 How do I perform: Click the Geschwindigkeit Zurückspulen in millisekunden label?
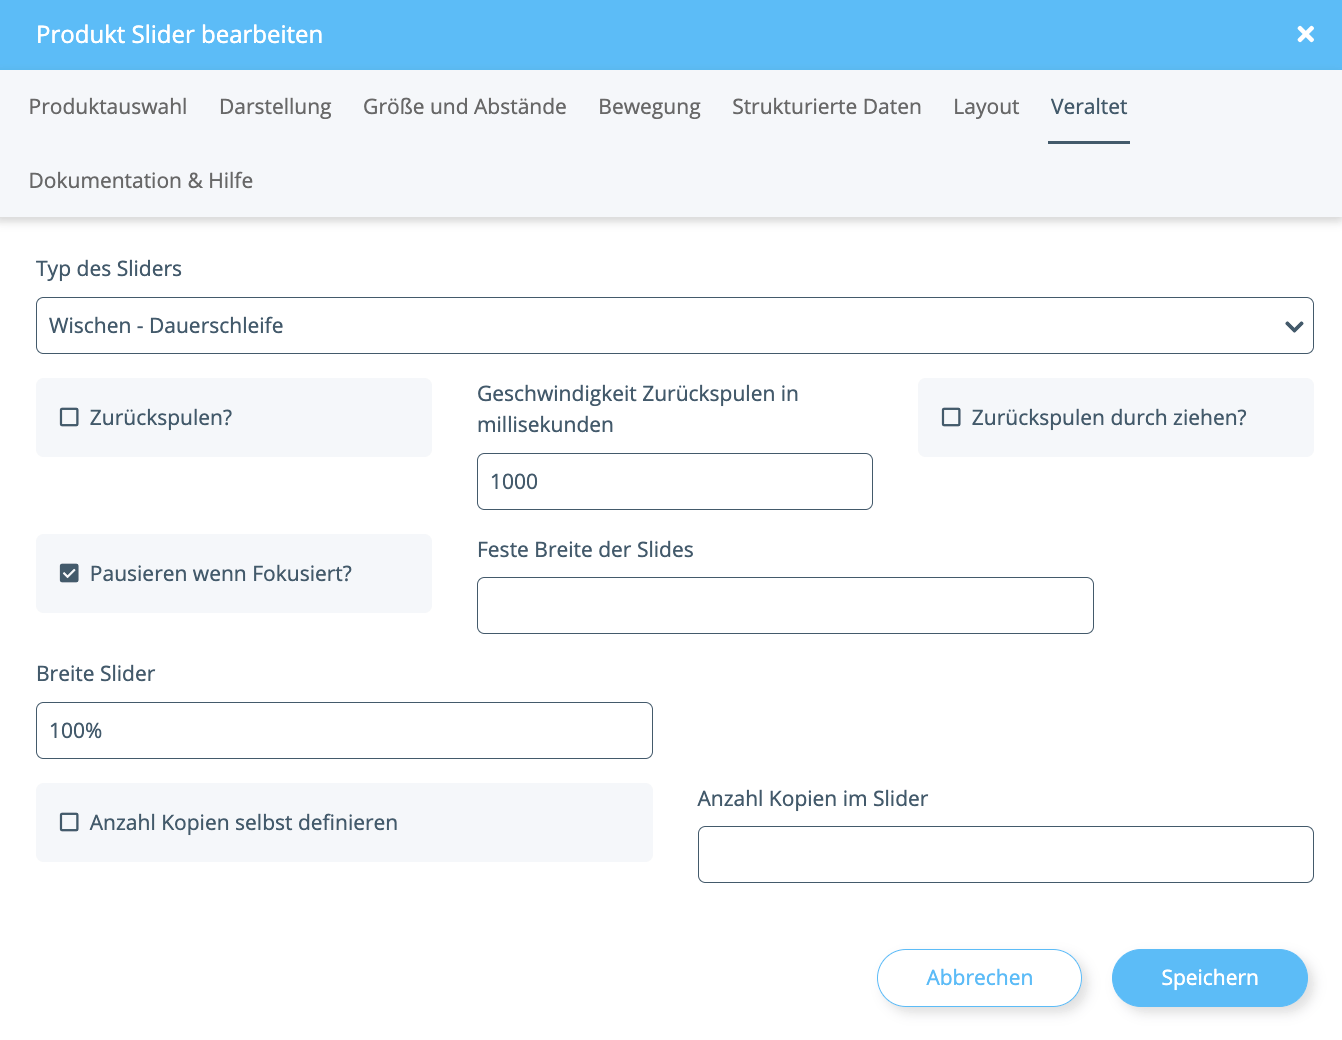click(638, 409)
